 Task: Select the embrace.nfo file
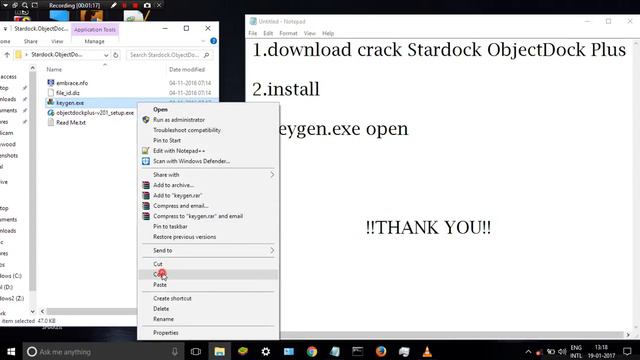pos(72,83)
